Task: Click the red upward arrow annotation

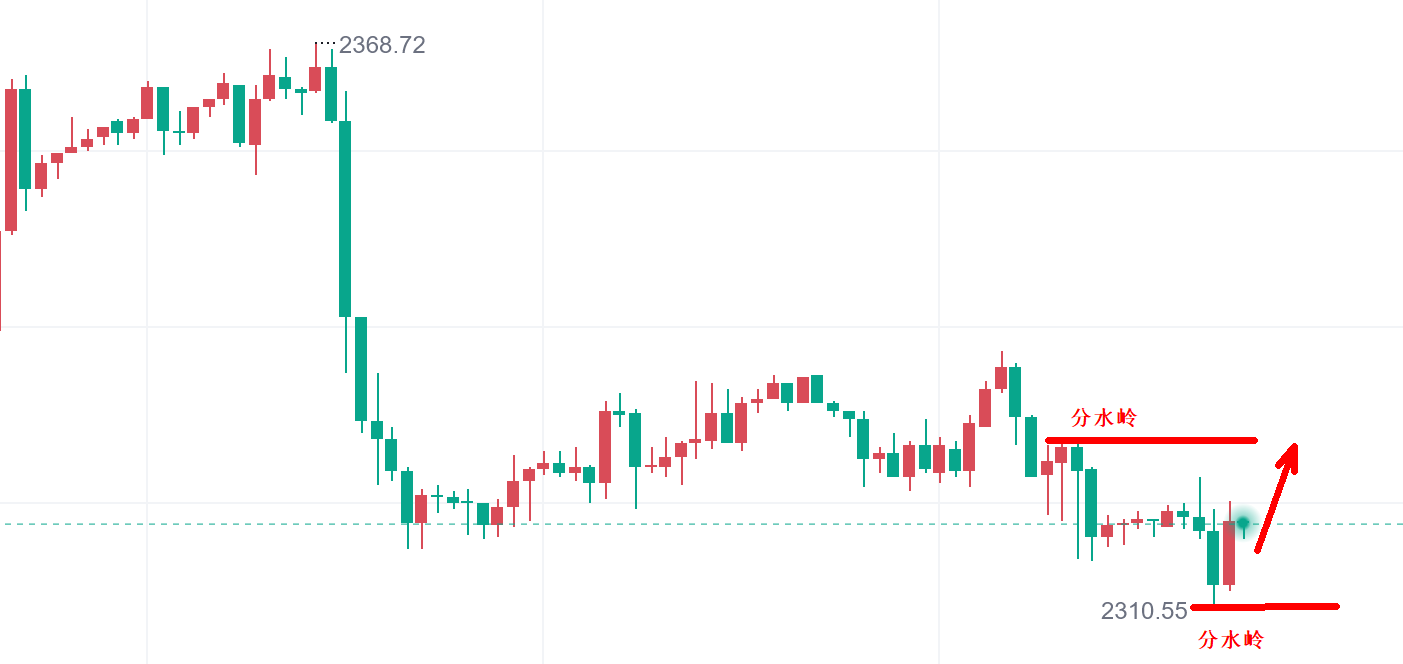Action: (1276, 497)
